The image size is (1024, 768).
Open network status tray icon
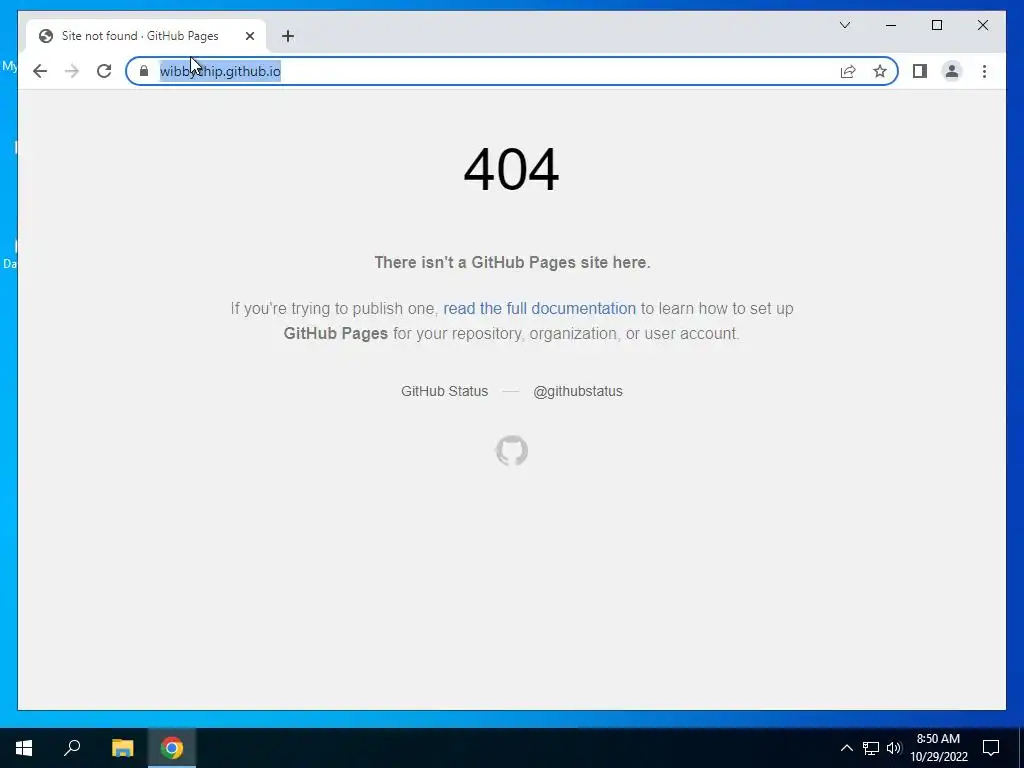tap(871, 748)
